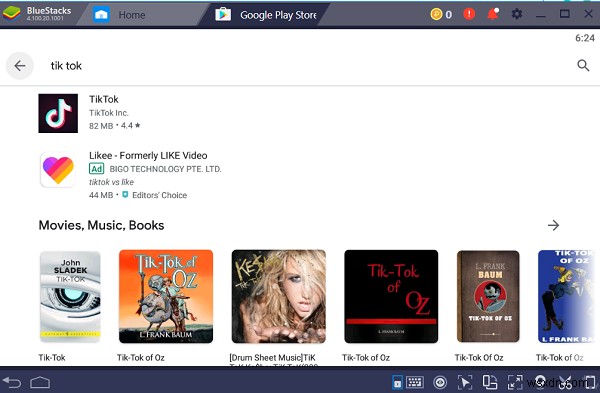Viewport: 600px width, 393px height.
Task: Click the Play Store tab icon
Action: [223, 15]
